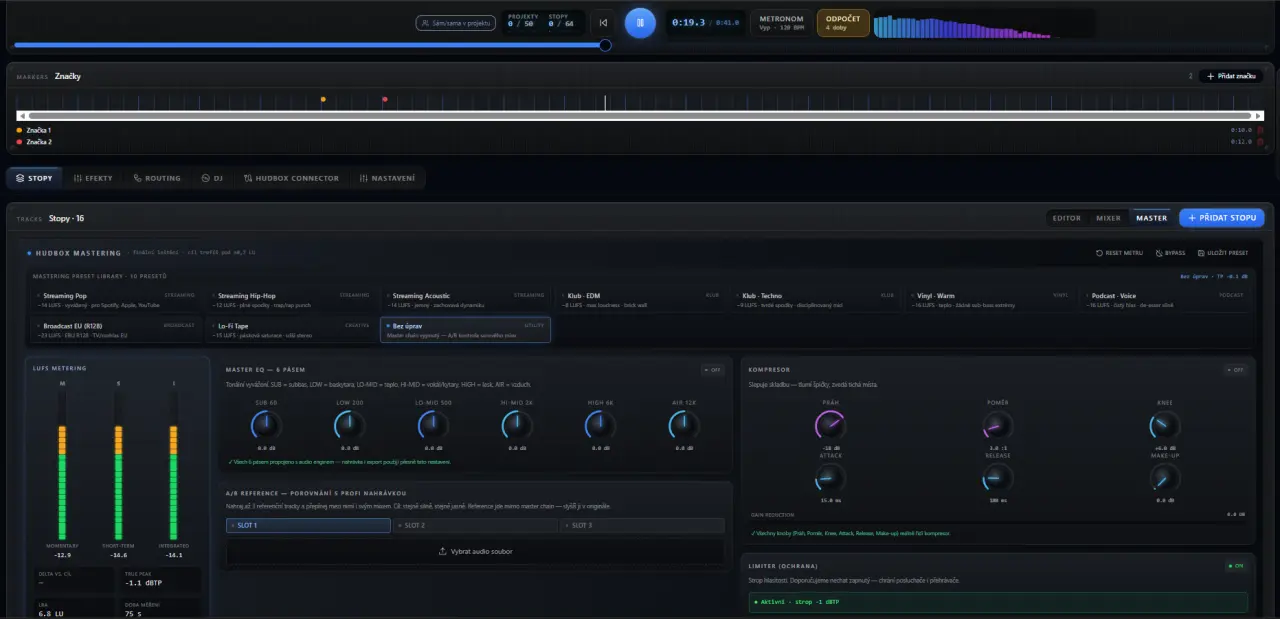
Task: Click the SUB 60 EQ knob
Action: coord(266,426)
